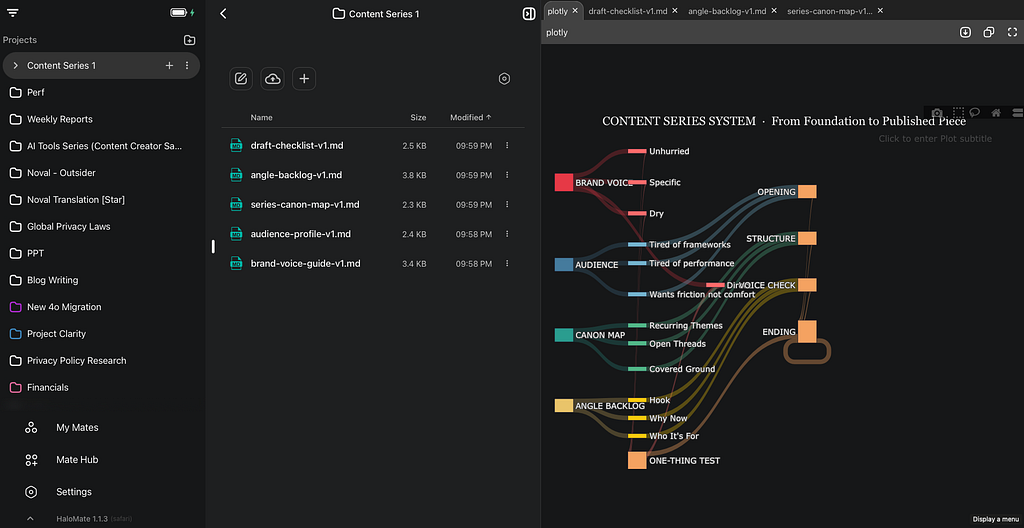Expand the HaloMate version caret at bottom
Viewport: 1024px width, 528px height.
tap(30, 519)
